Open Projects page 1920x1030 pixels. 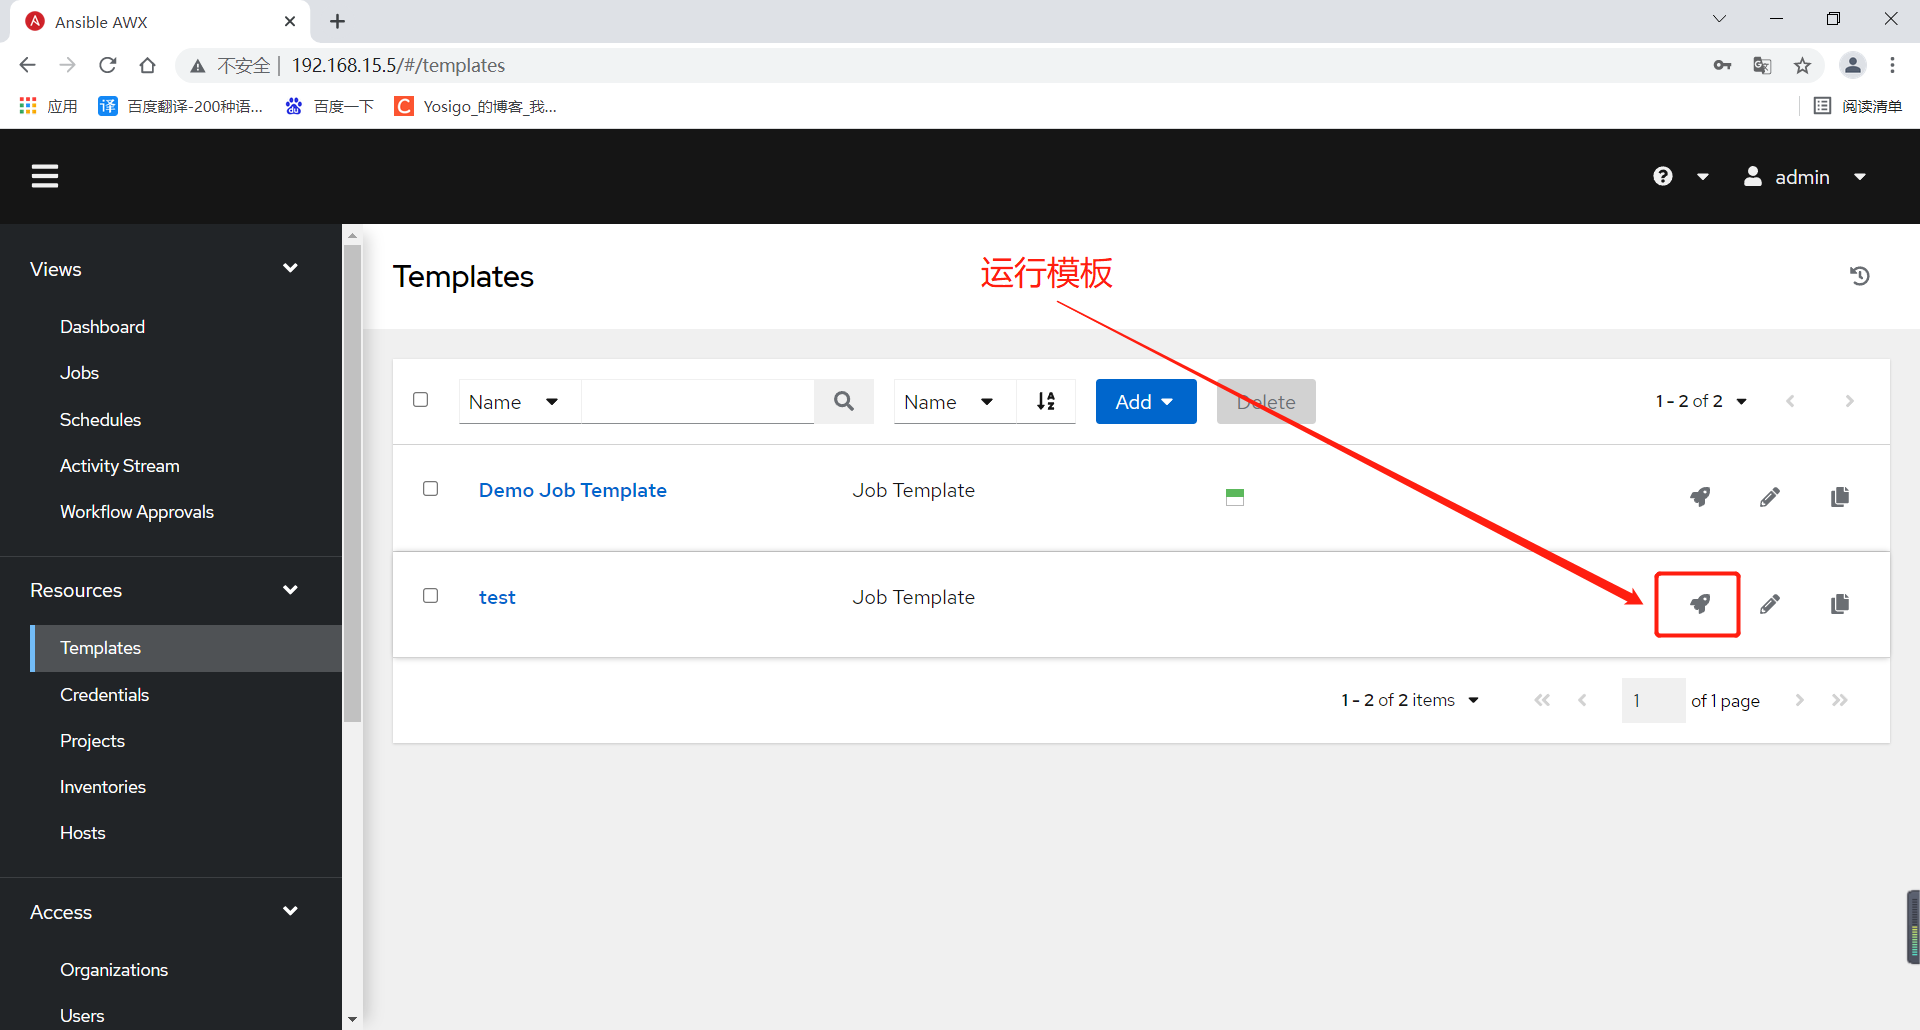(x=92, y=741)
